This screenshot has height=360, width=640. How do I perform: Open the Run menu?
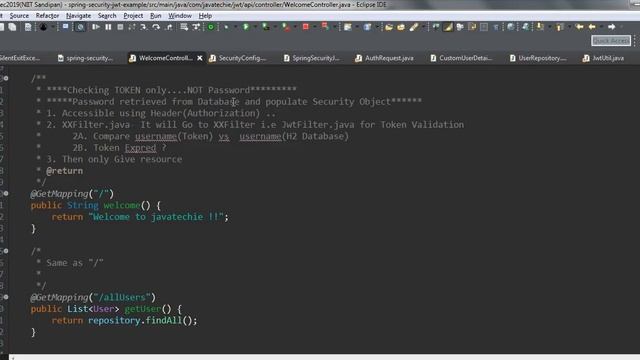[156, 16]
